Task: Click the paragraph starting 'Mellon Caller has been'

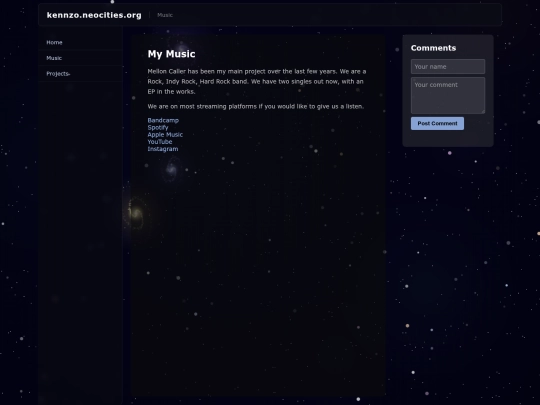Action: tap(257, 81)
